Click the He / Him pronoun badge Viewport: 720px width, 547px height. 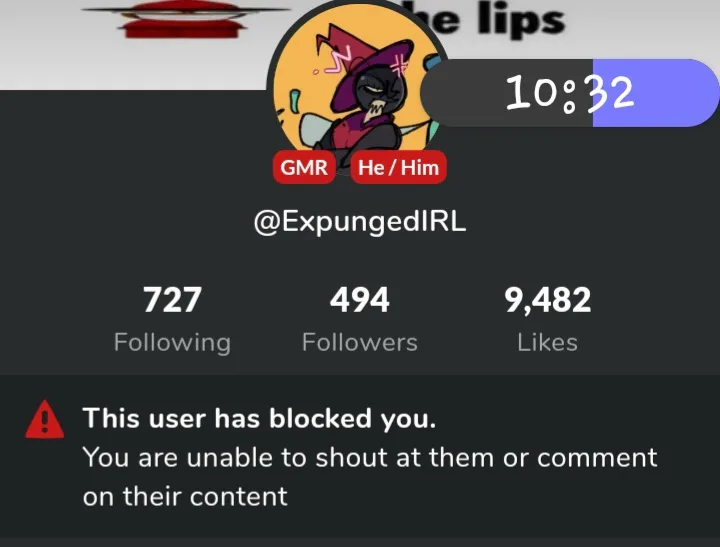tap(399, 167)
